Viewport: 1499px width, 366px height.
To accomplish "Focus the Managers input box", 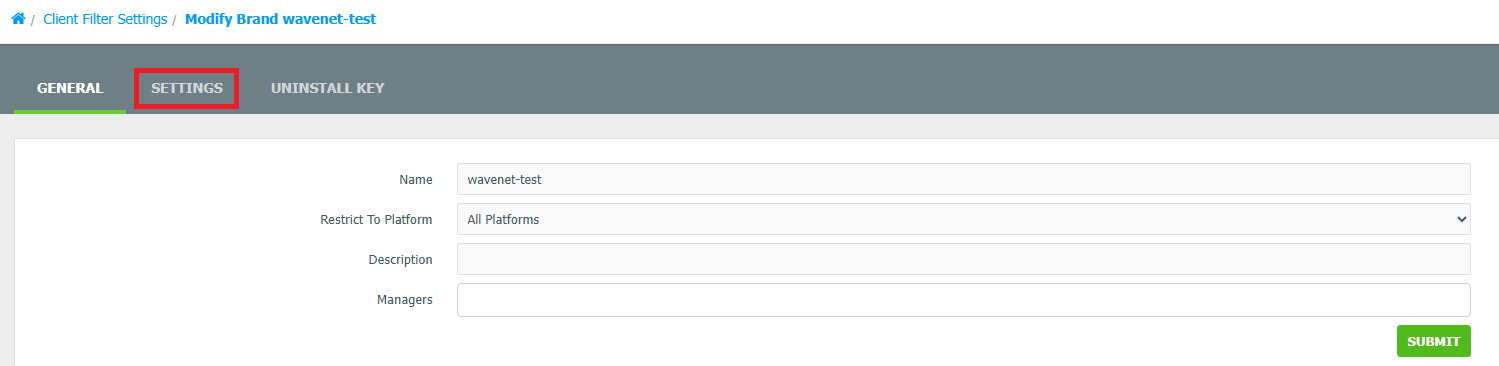I will point(963,300).
